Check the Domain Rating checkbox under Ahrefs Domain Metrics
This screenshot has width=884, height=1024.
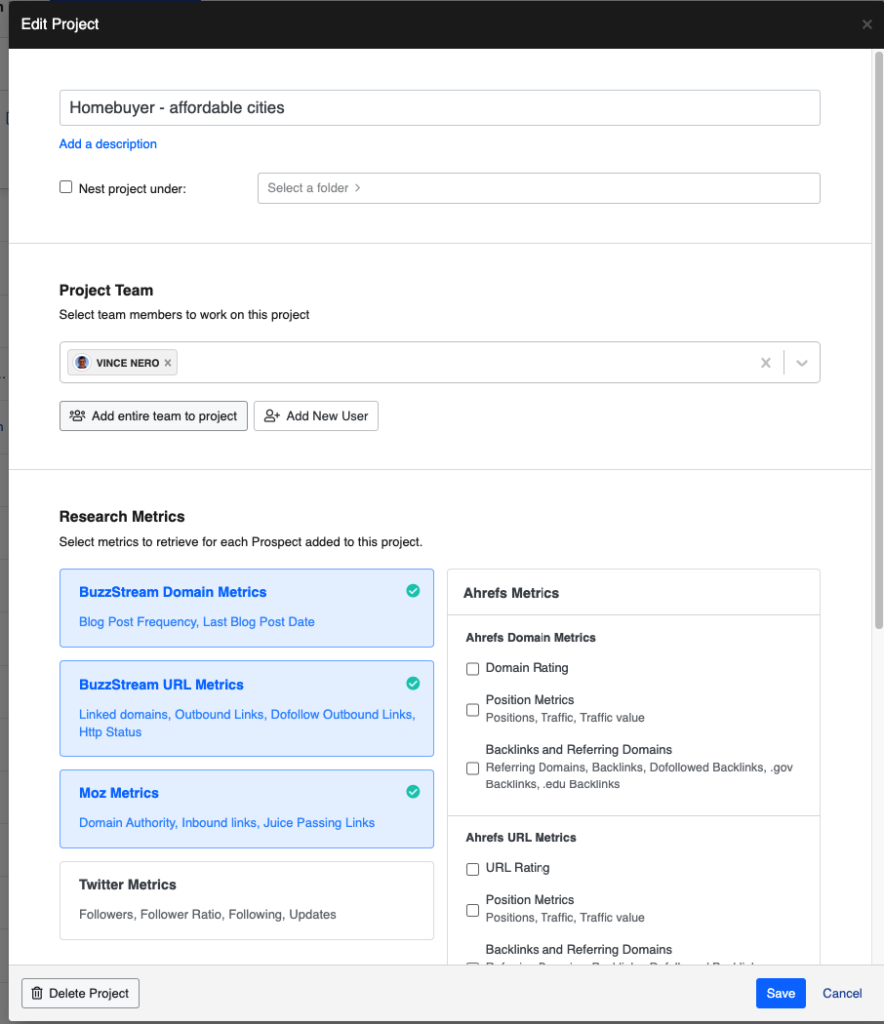(472, 668)
